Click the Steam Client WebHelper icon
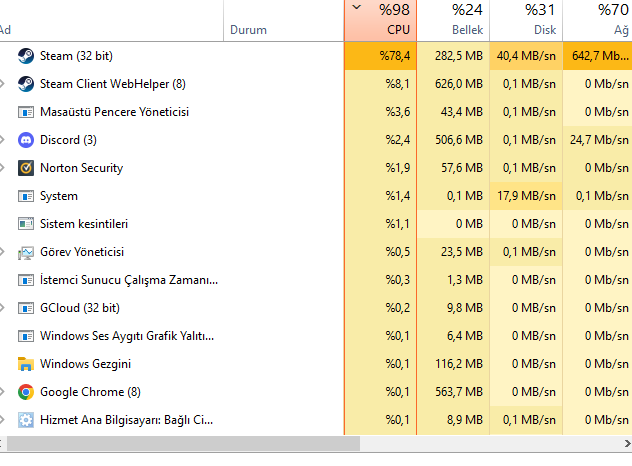This screenshot has height=466, width=632. pos(26,84)
